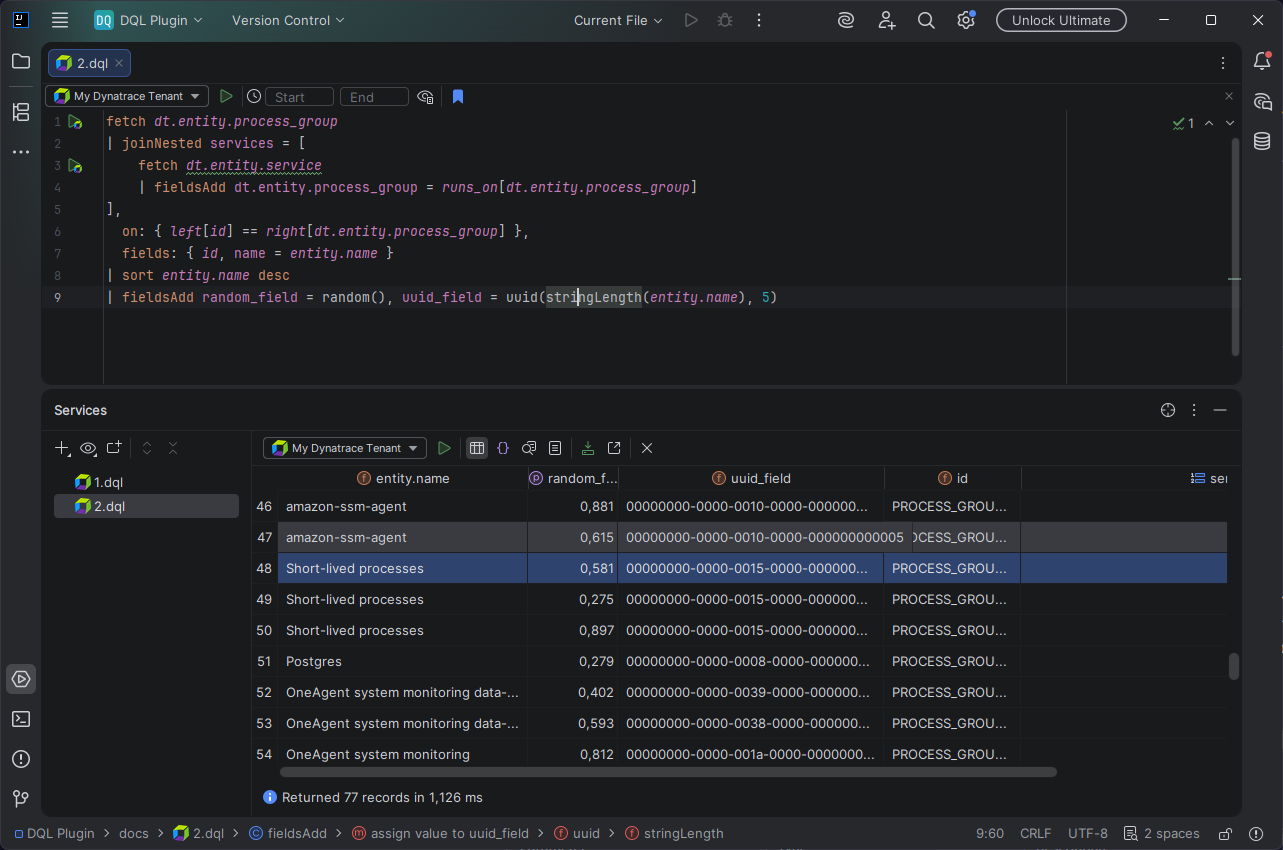Toggle the query bookmark icon
This screenshot has height=850, width=1283.
pos(457,96)
